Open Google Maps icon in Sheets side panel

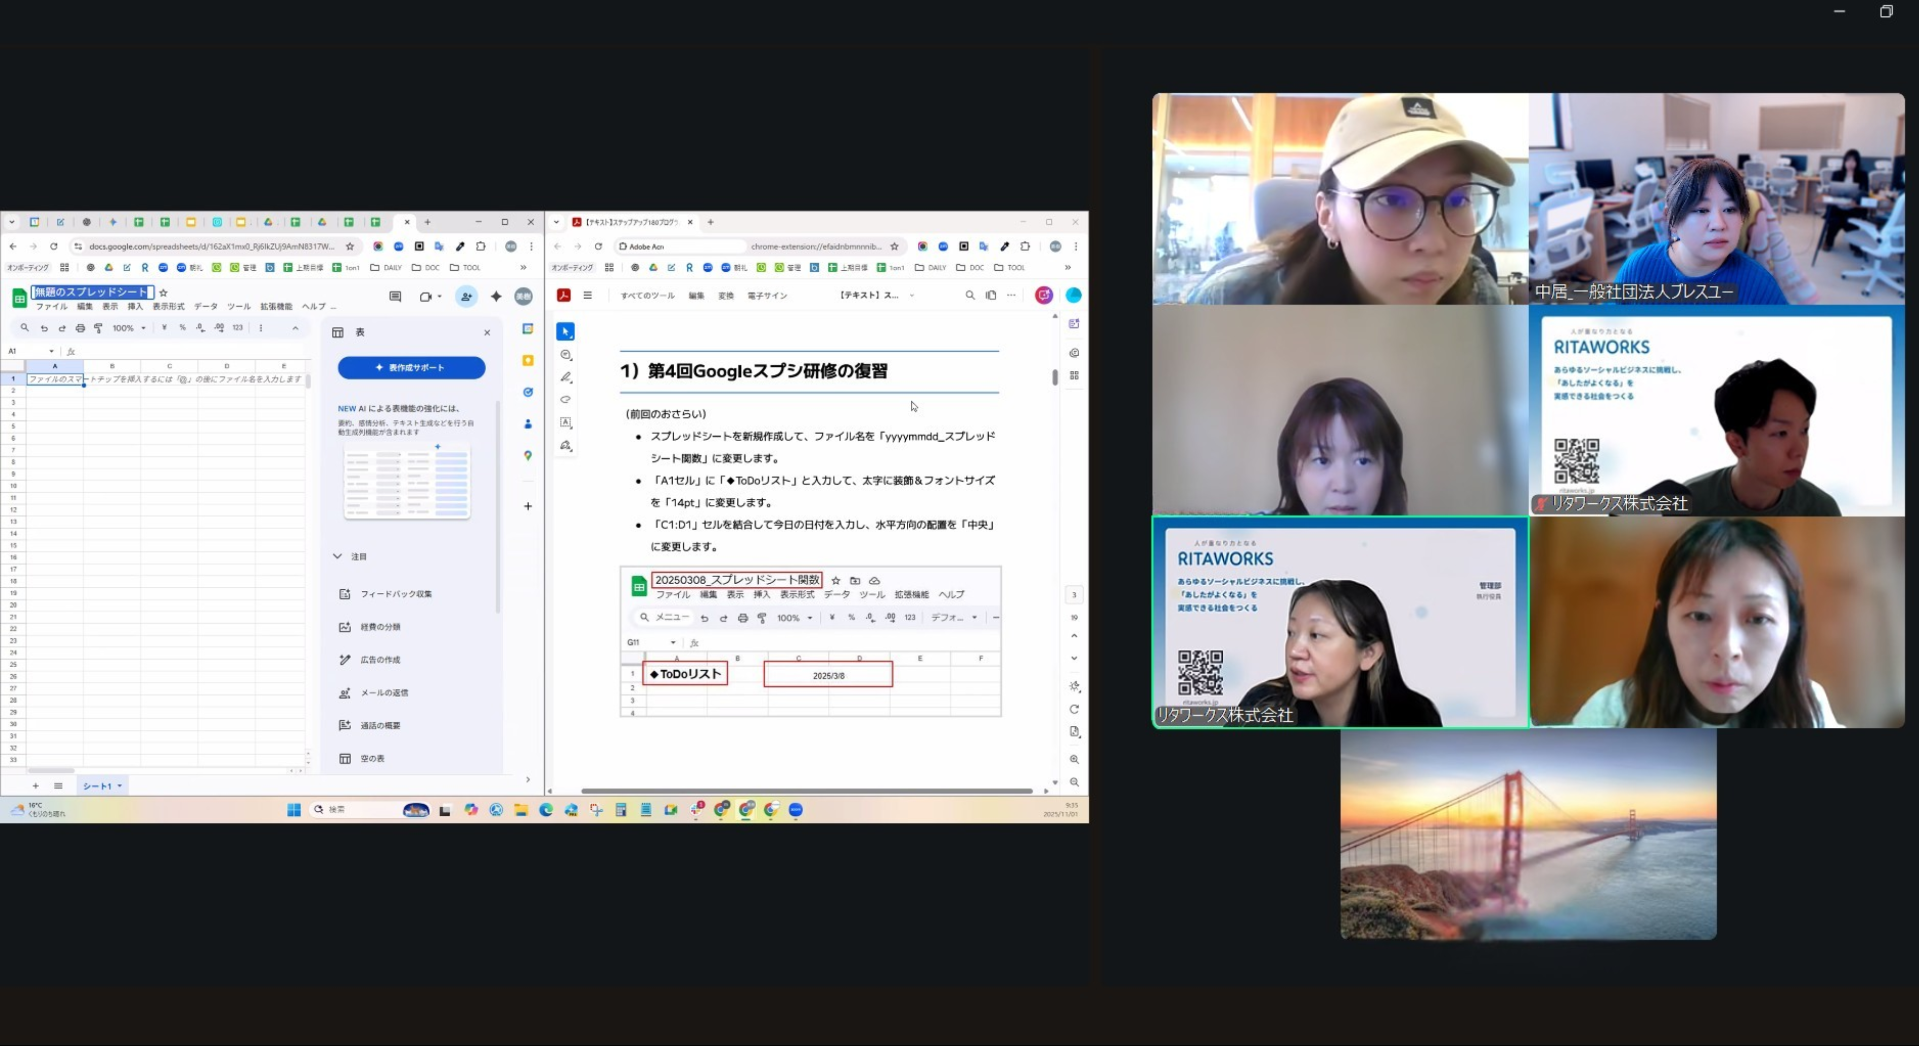(528, 456)
